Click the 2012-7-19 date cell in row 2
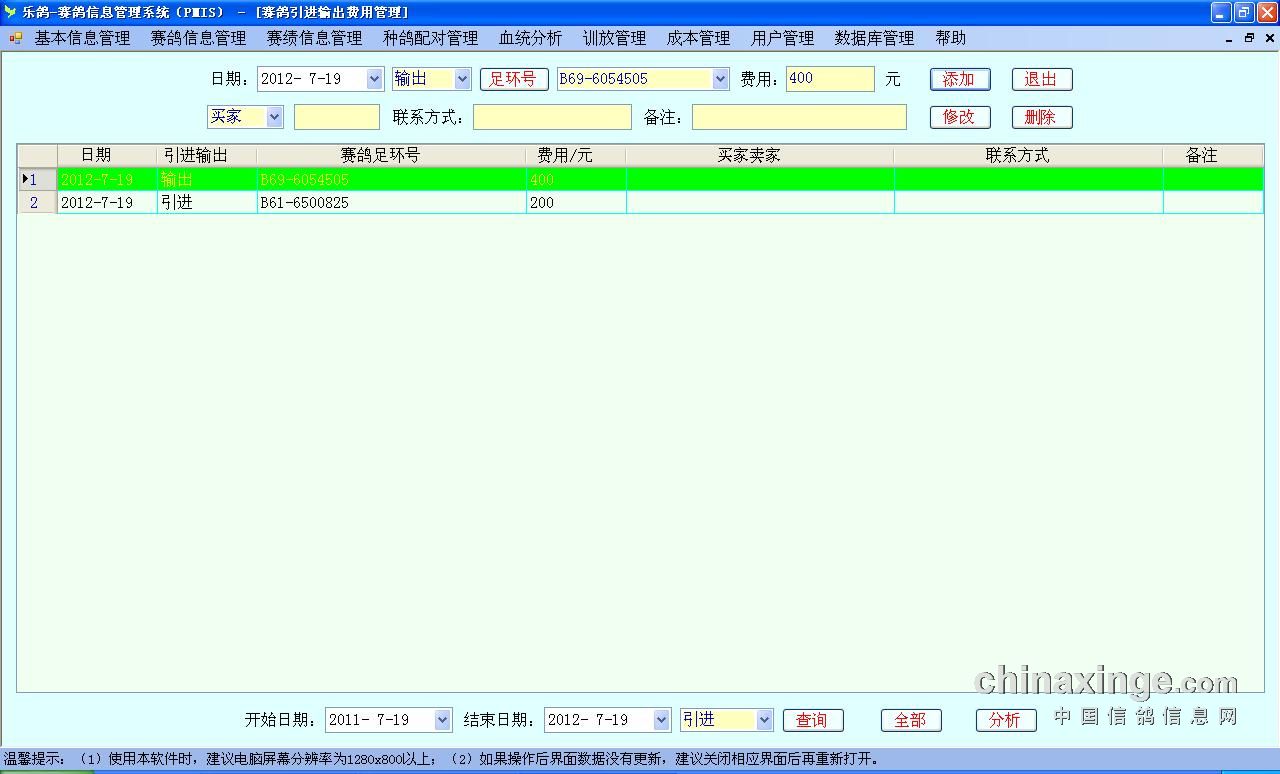Screen dimensions: 1280x774 [x=106, y=202]
